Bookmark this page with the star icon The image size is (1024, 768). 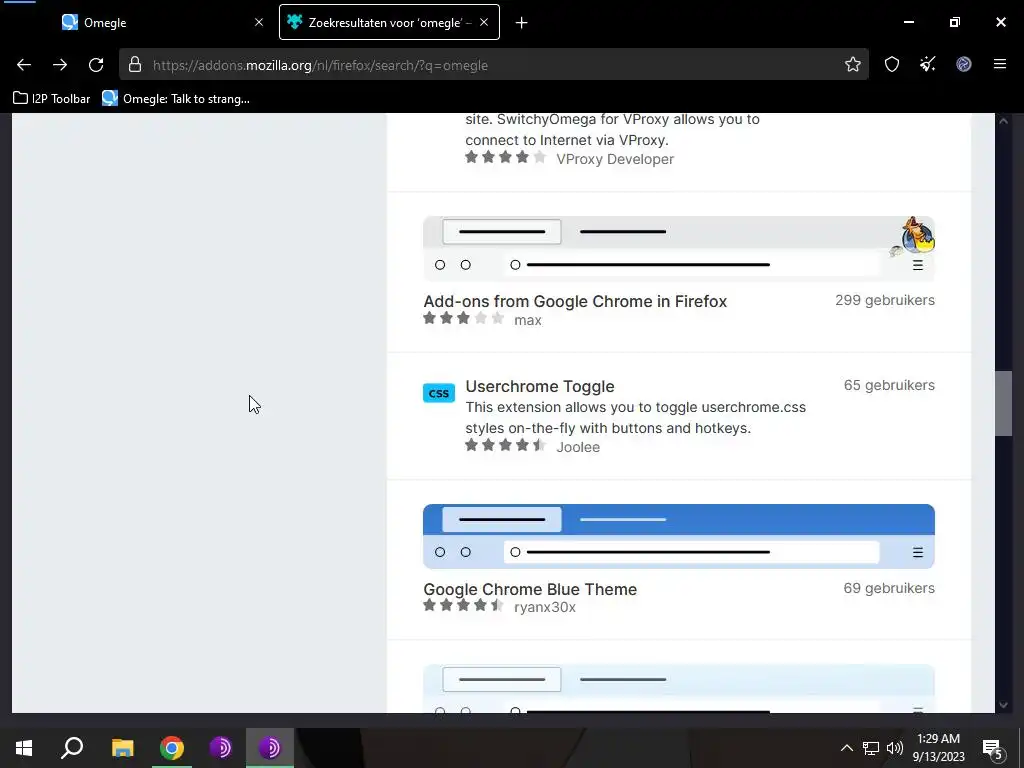[852, 64]
